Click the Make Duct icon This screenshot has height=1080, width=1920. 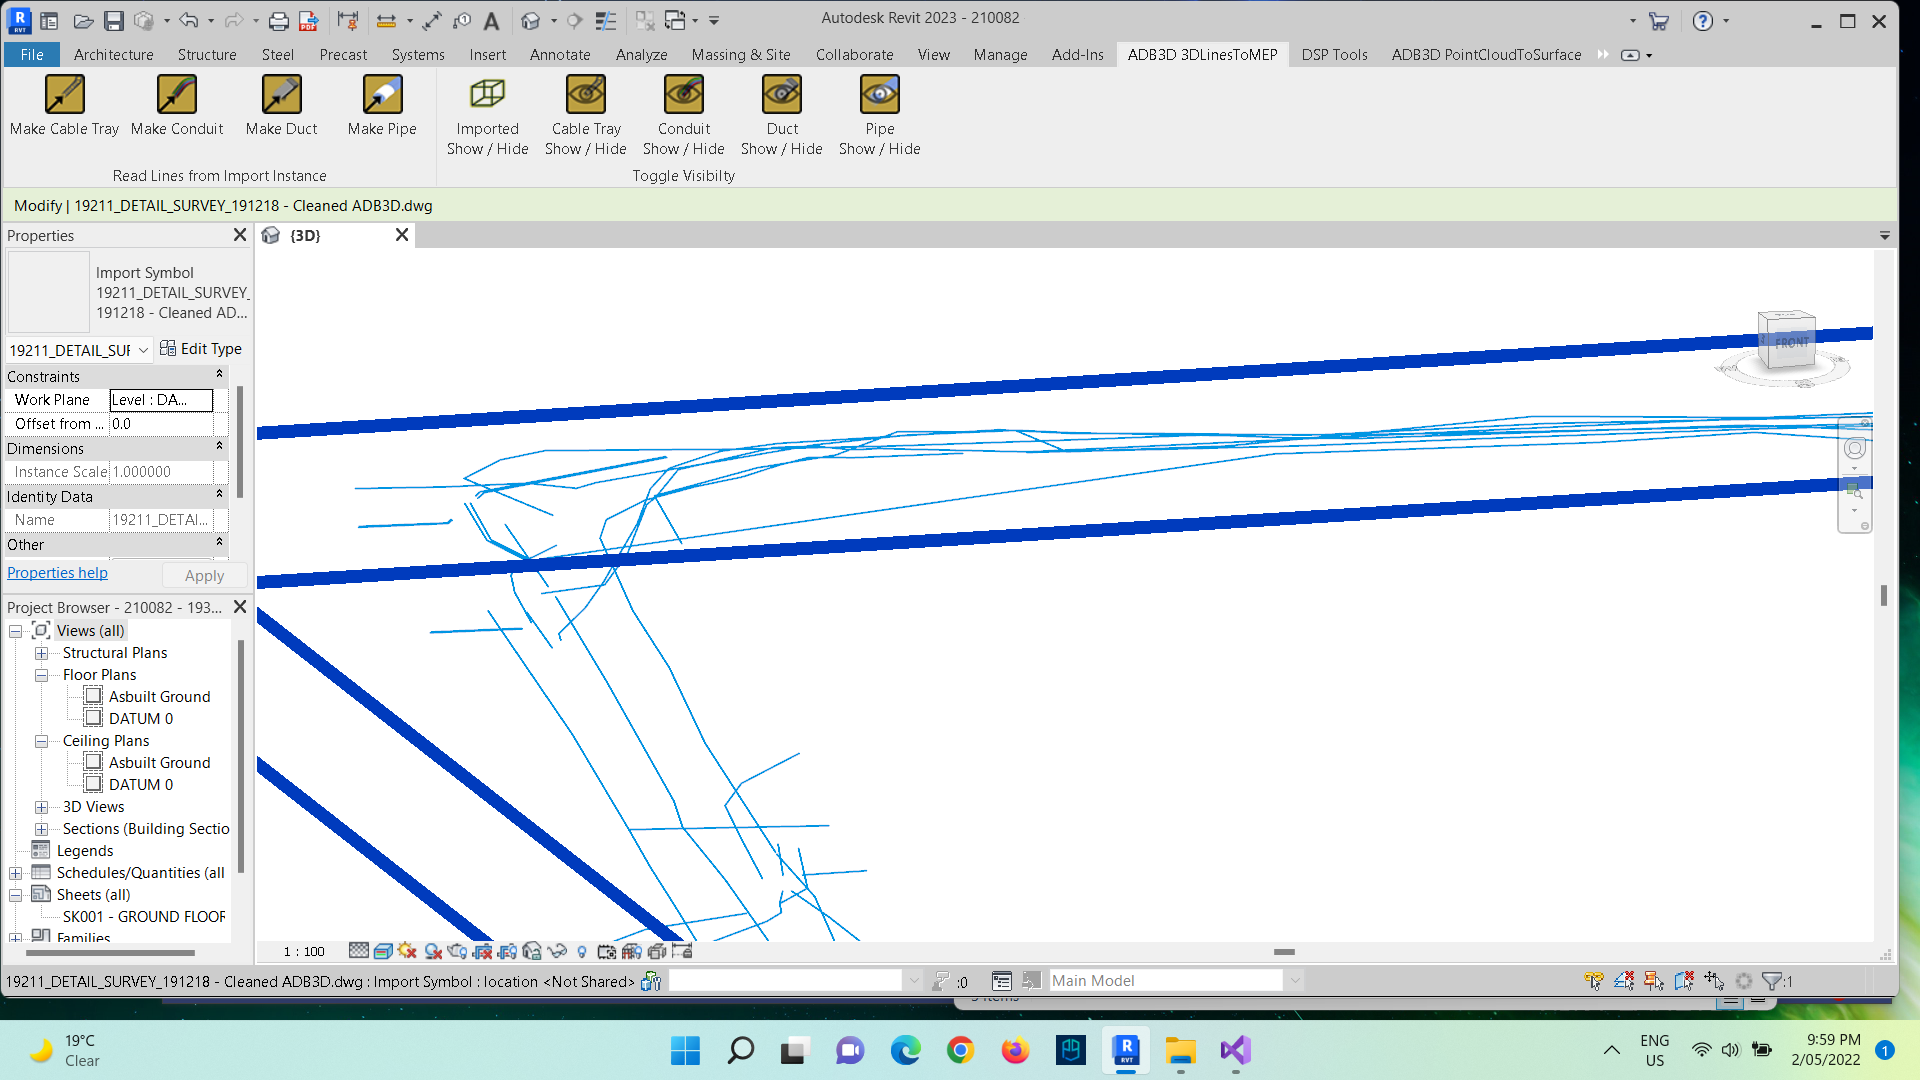(x=281, y=105)
